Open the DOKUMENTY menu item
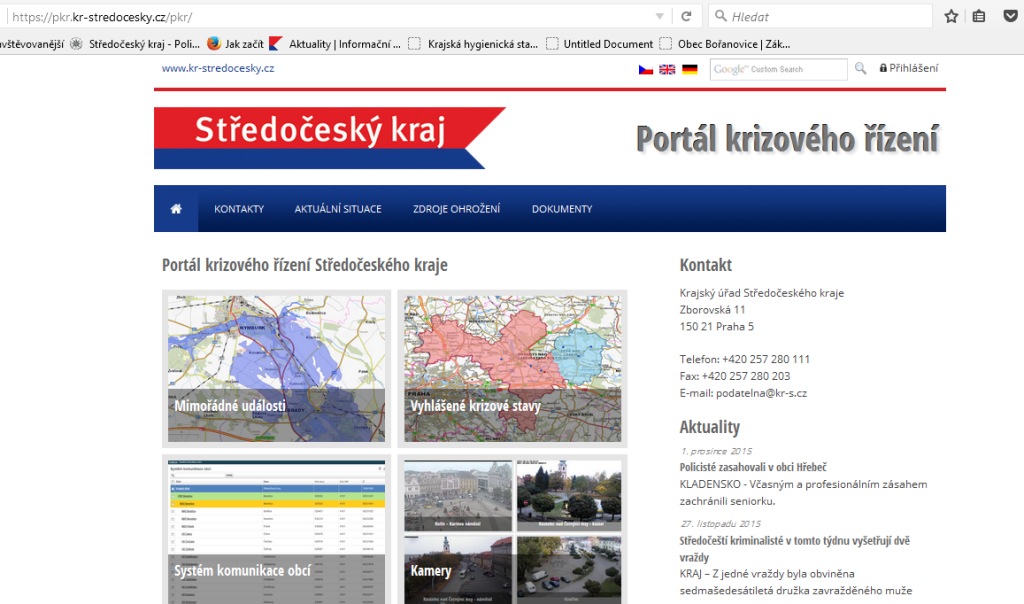Viewport: 1024px width, 604px height. (x=562, y=209)
